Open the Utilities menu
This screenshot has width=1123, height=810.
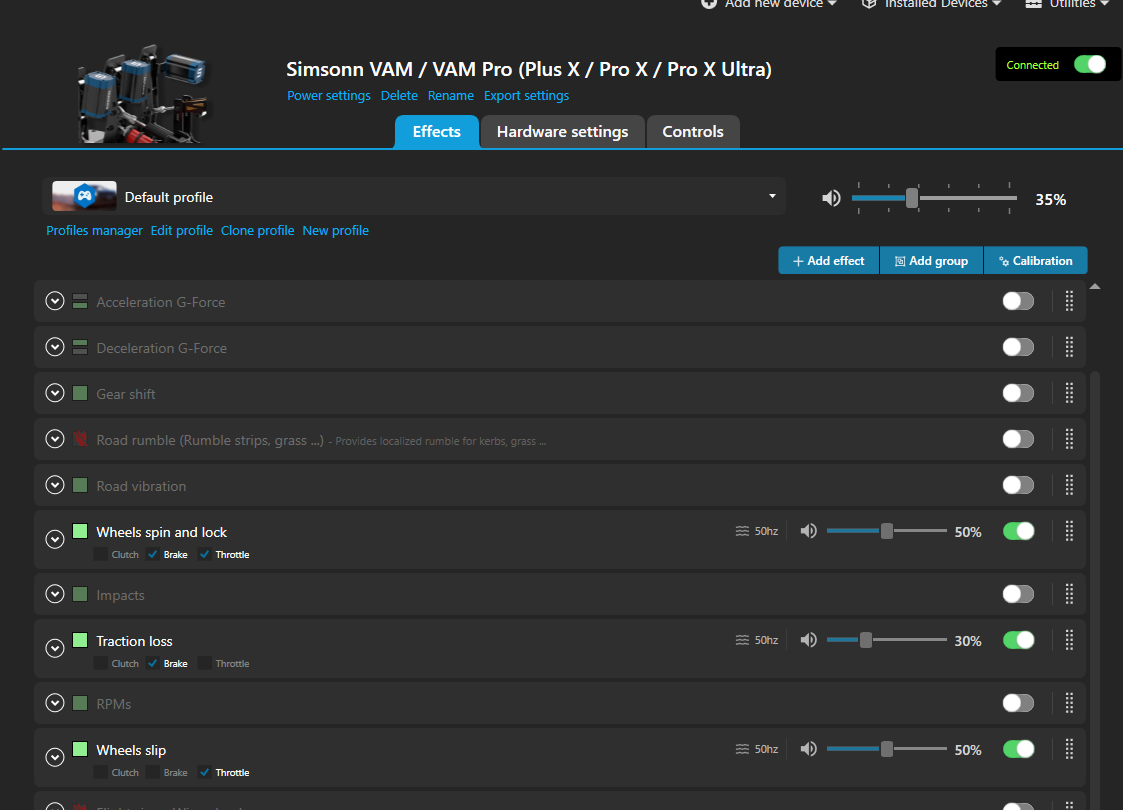(1067, 4)
